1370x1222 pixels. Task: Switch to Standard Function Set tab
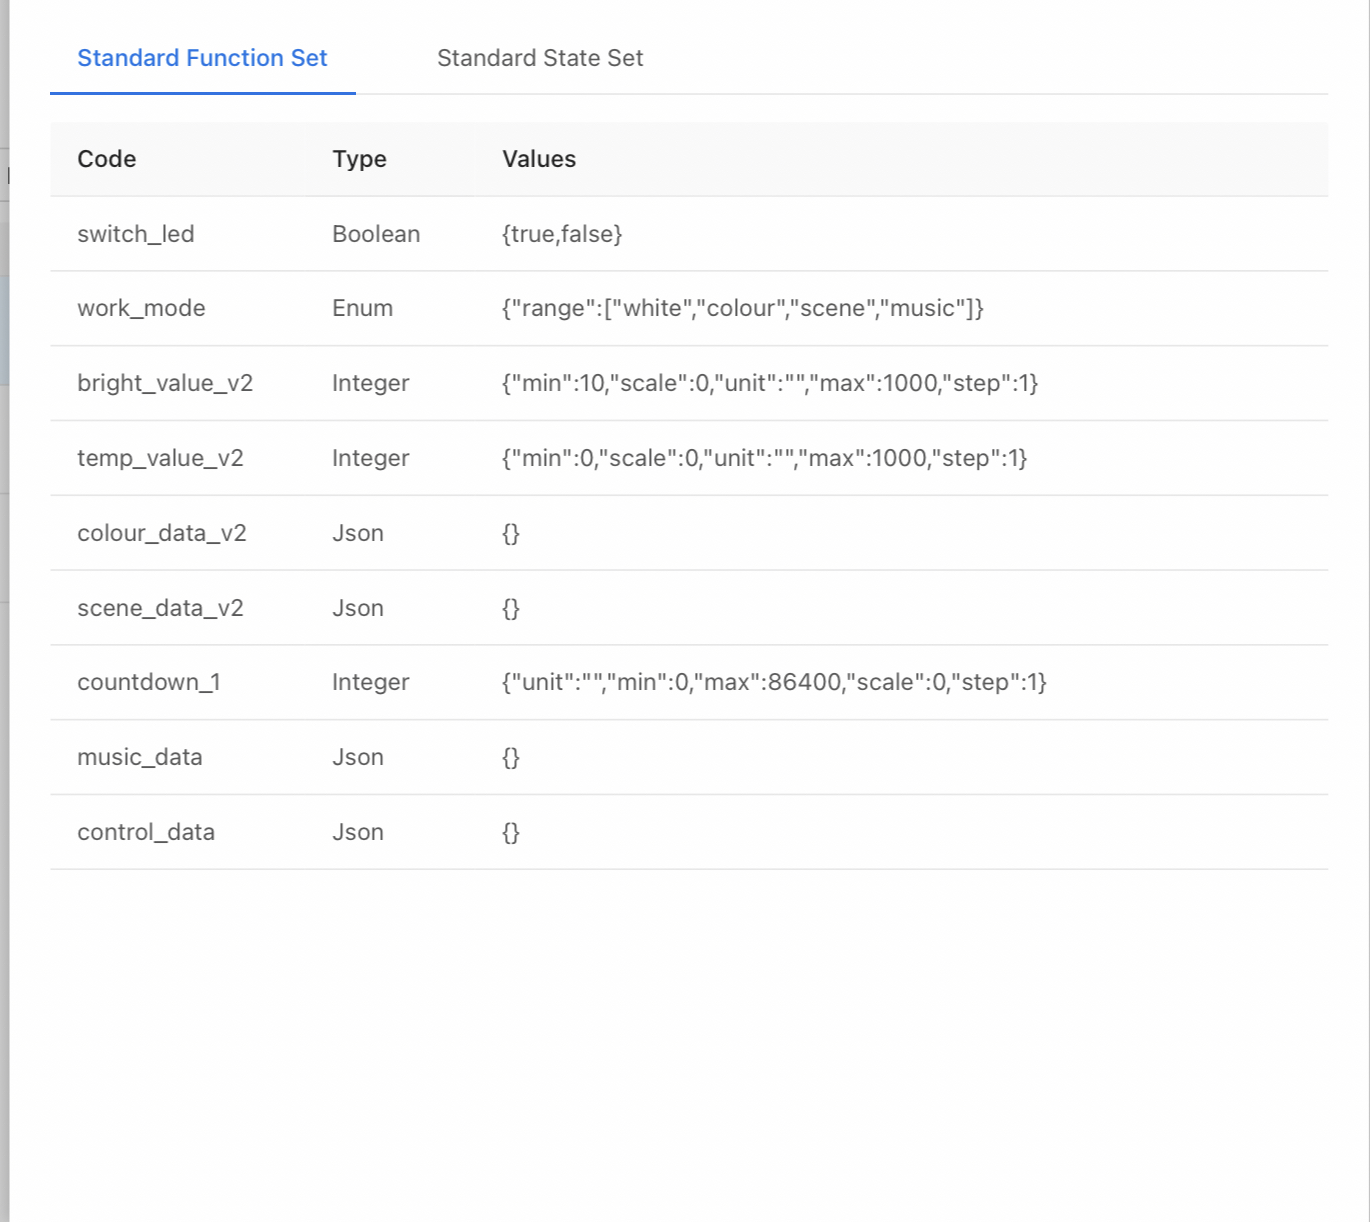coord(202,58)
